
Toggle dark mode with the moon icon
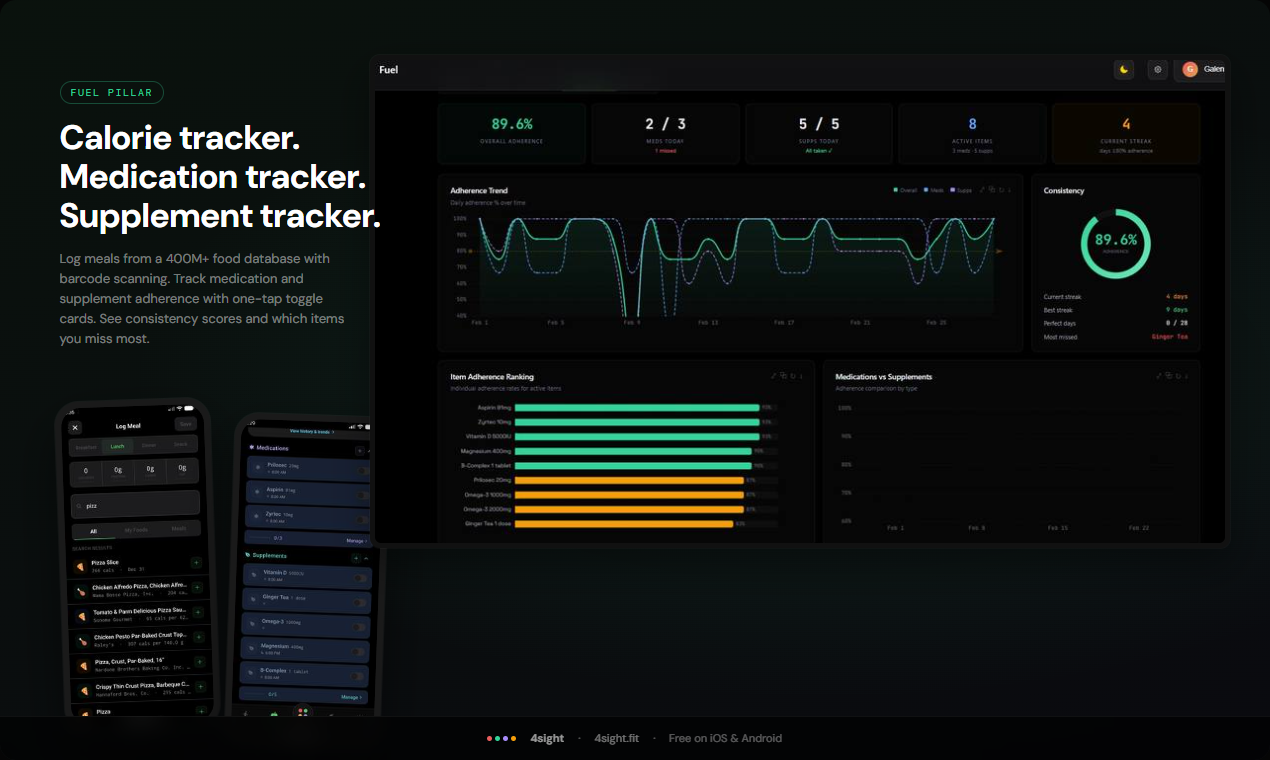pos(1123,69)
